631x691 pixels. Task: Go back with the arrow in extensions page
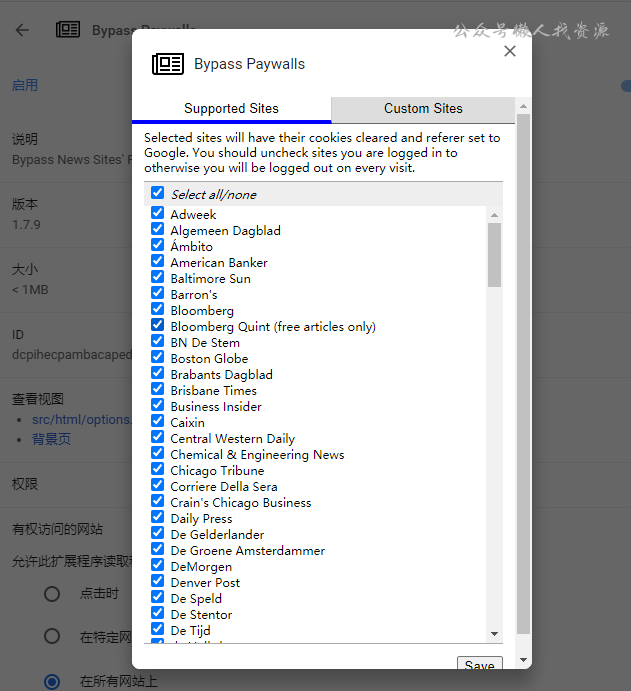point(22,30)
